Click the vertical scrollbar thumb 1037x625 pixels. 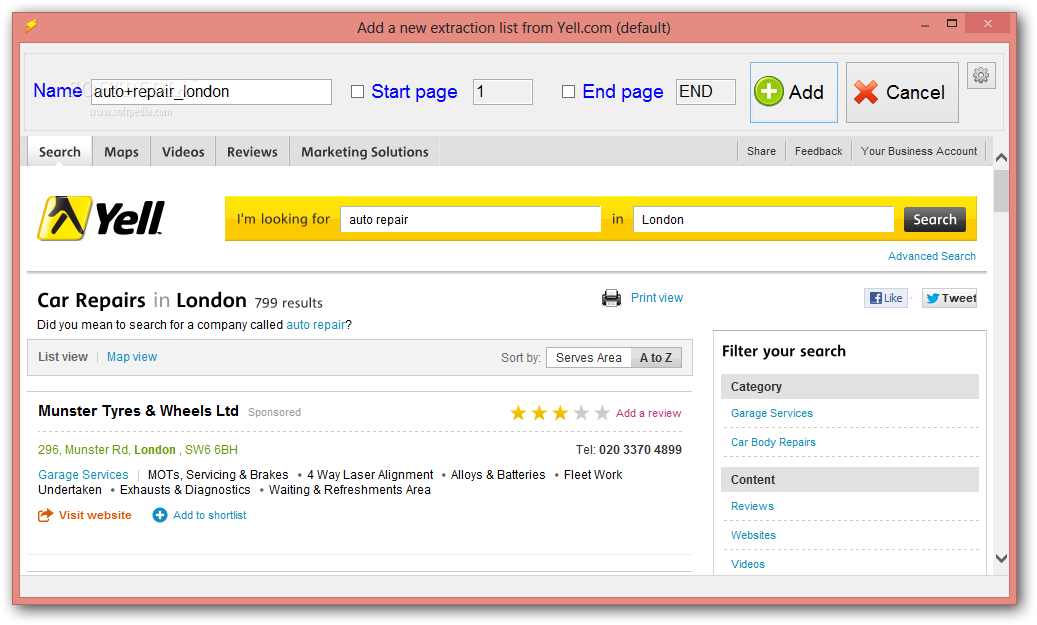1001,190
